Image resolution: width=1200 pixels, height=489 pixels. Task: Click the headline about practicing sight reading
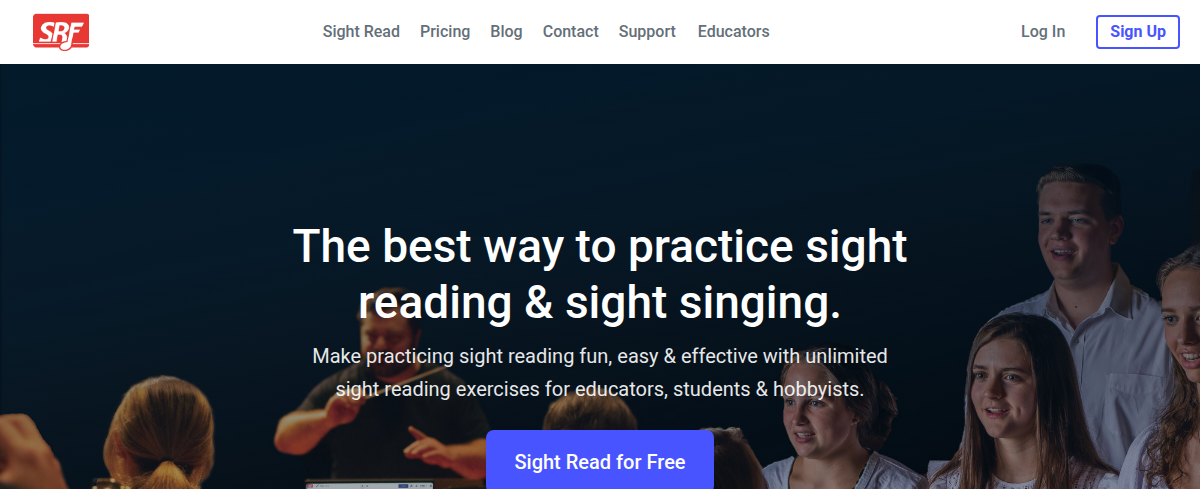[600, 275]
